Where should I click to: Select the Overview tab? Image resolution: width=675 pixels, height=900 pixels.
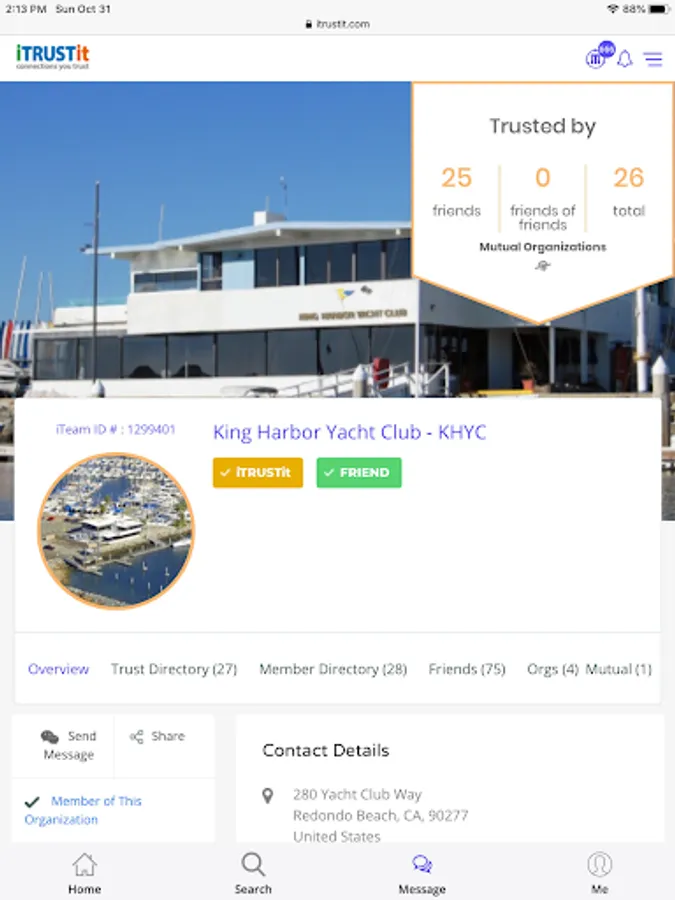(59, 669)
